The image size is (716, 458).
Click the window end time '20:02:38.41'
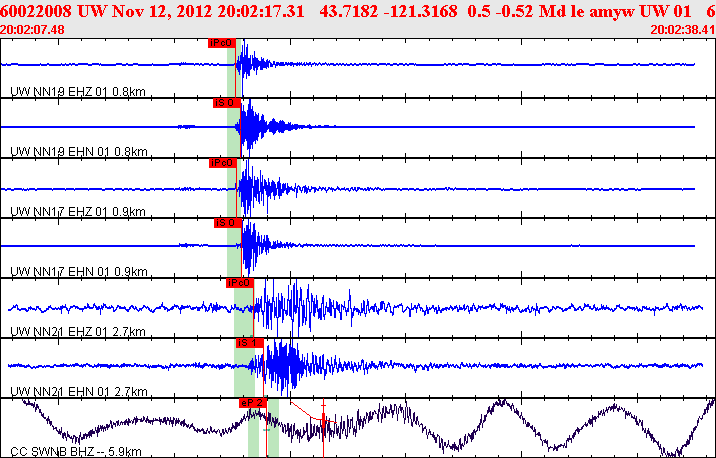pyautogui.click(x=683, y=30)
